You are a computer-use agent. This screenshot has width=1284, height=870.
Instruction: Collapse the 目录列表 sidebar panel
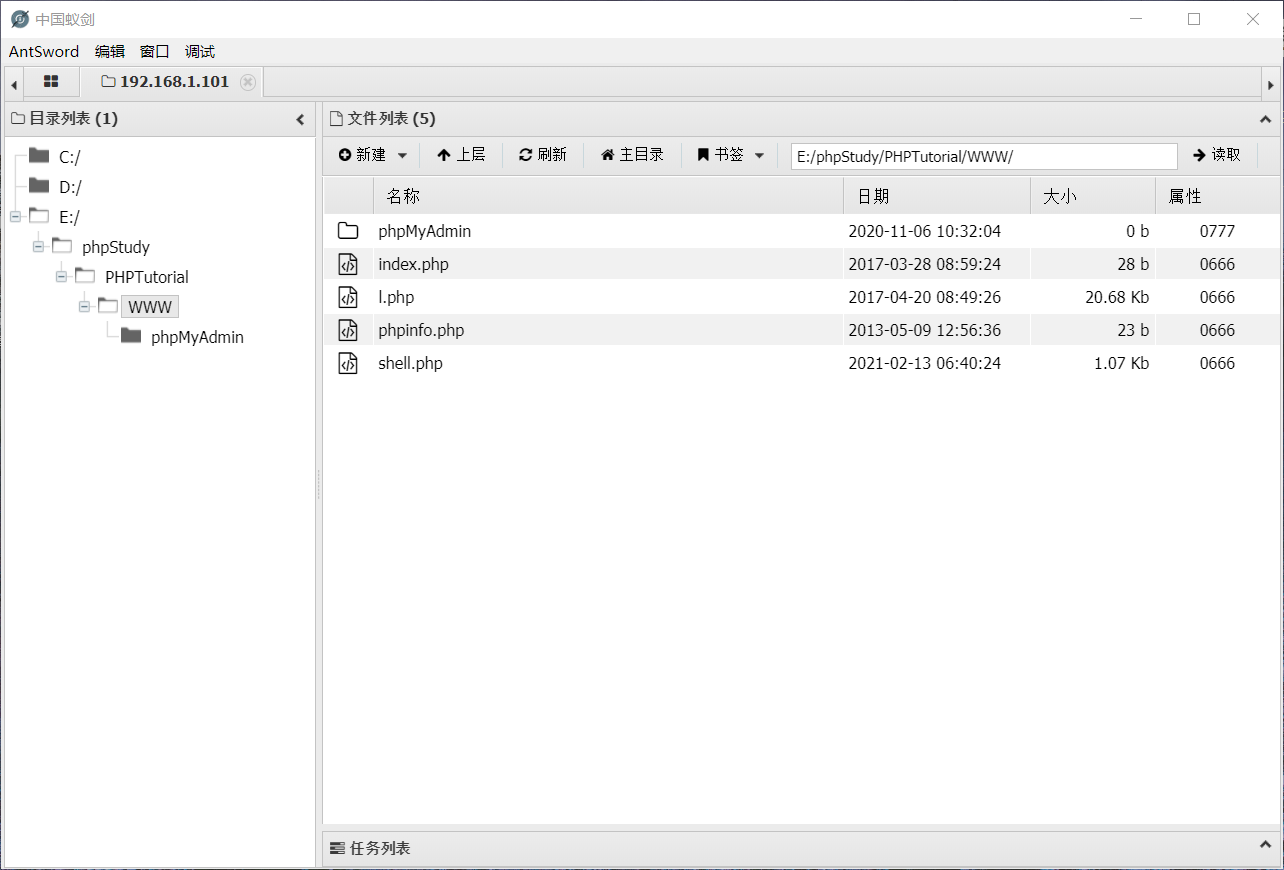coord(300,118)
